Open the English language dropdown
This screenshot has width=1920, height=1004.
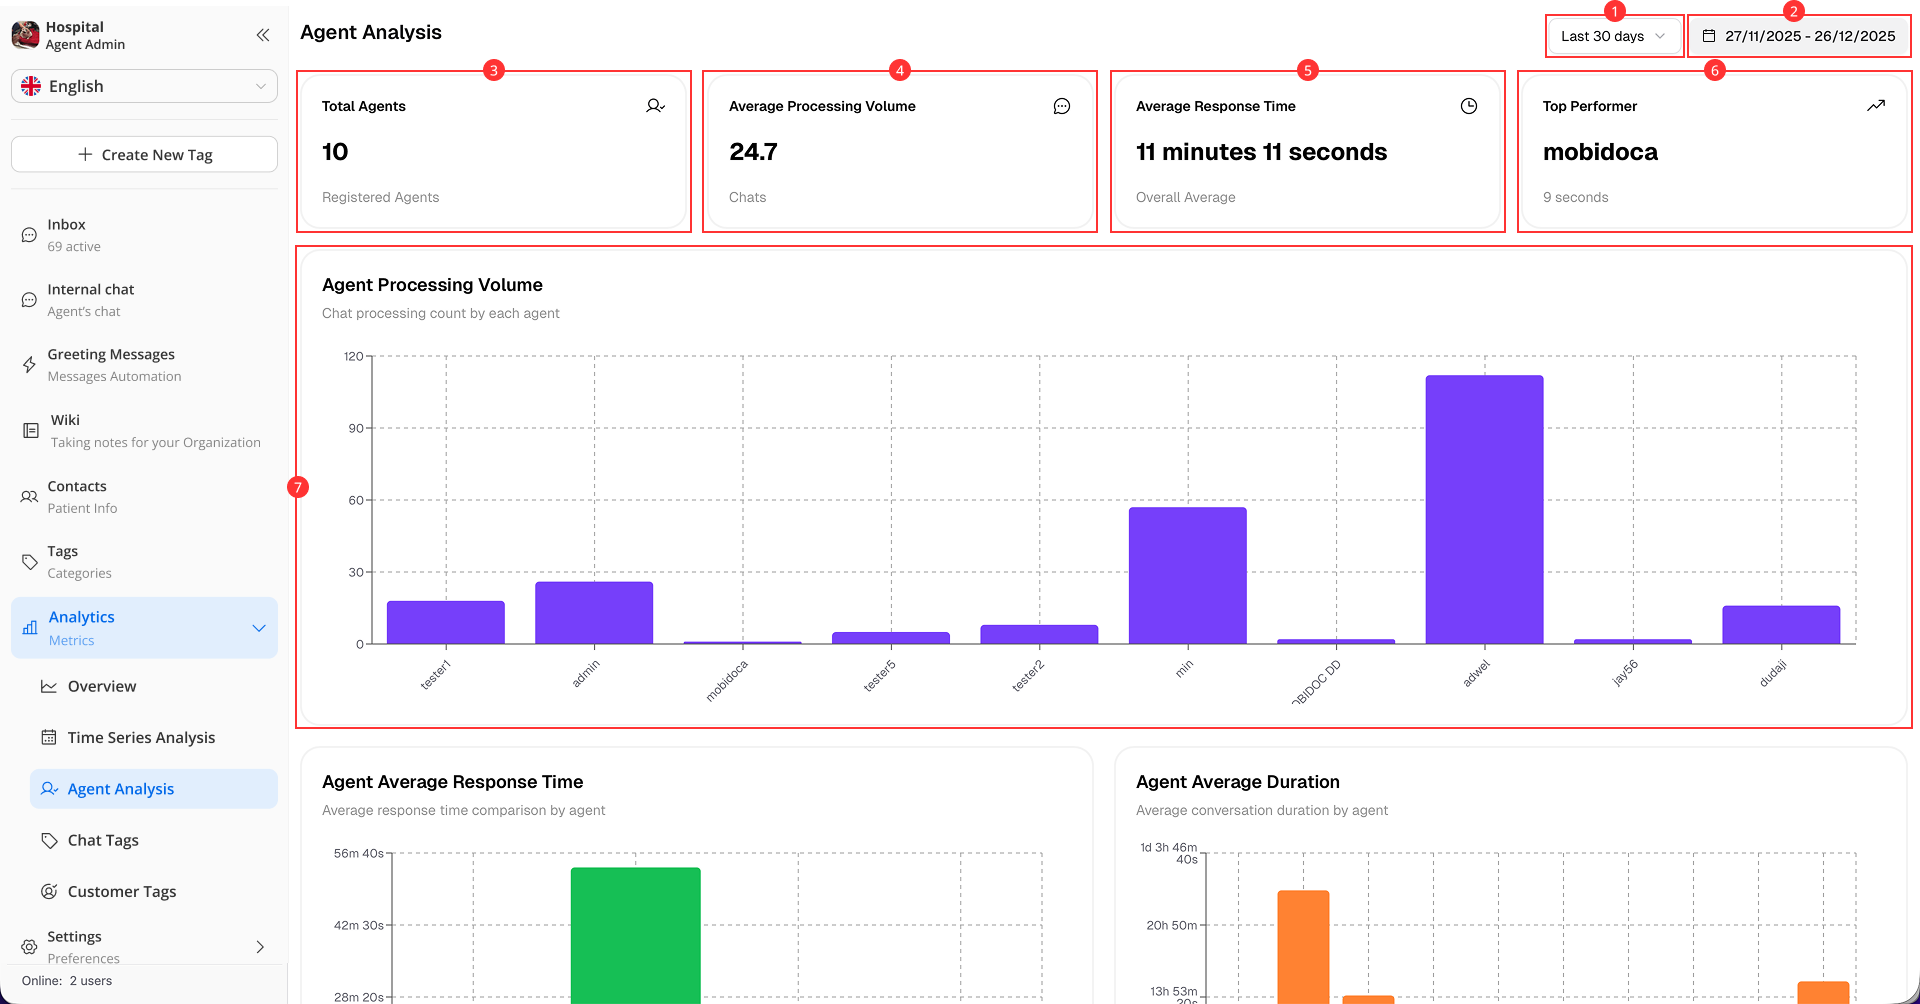[x=144, y=86]
